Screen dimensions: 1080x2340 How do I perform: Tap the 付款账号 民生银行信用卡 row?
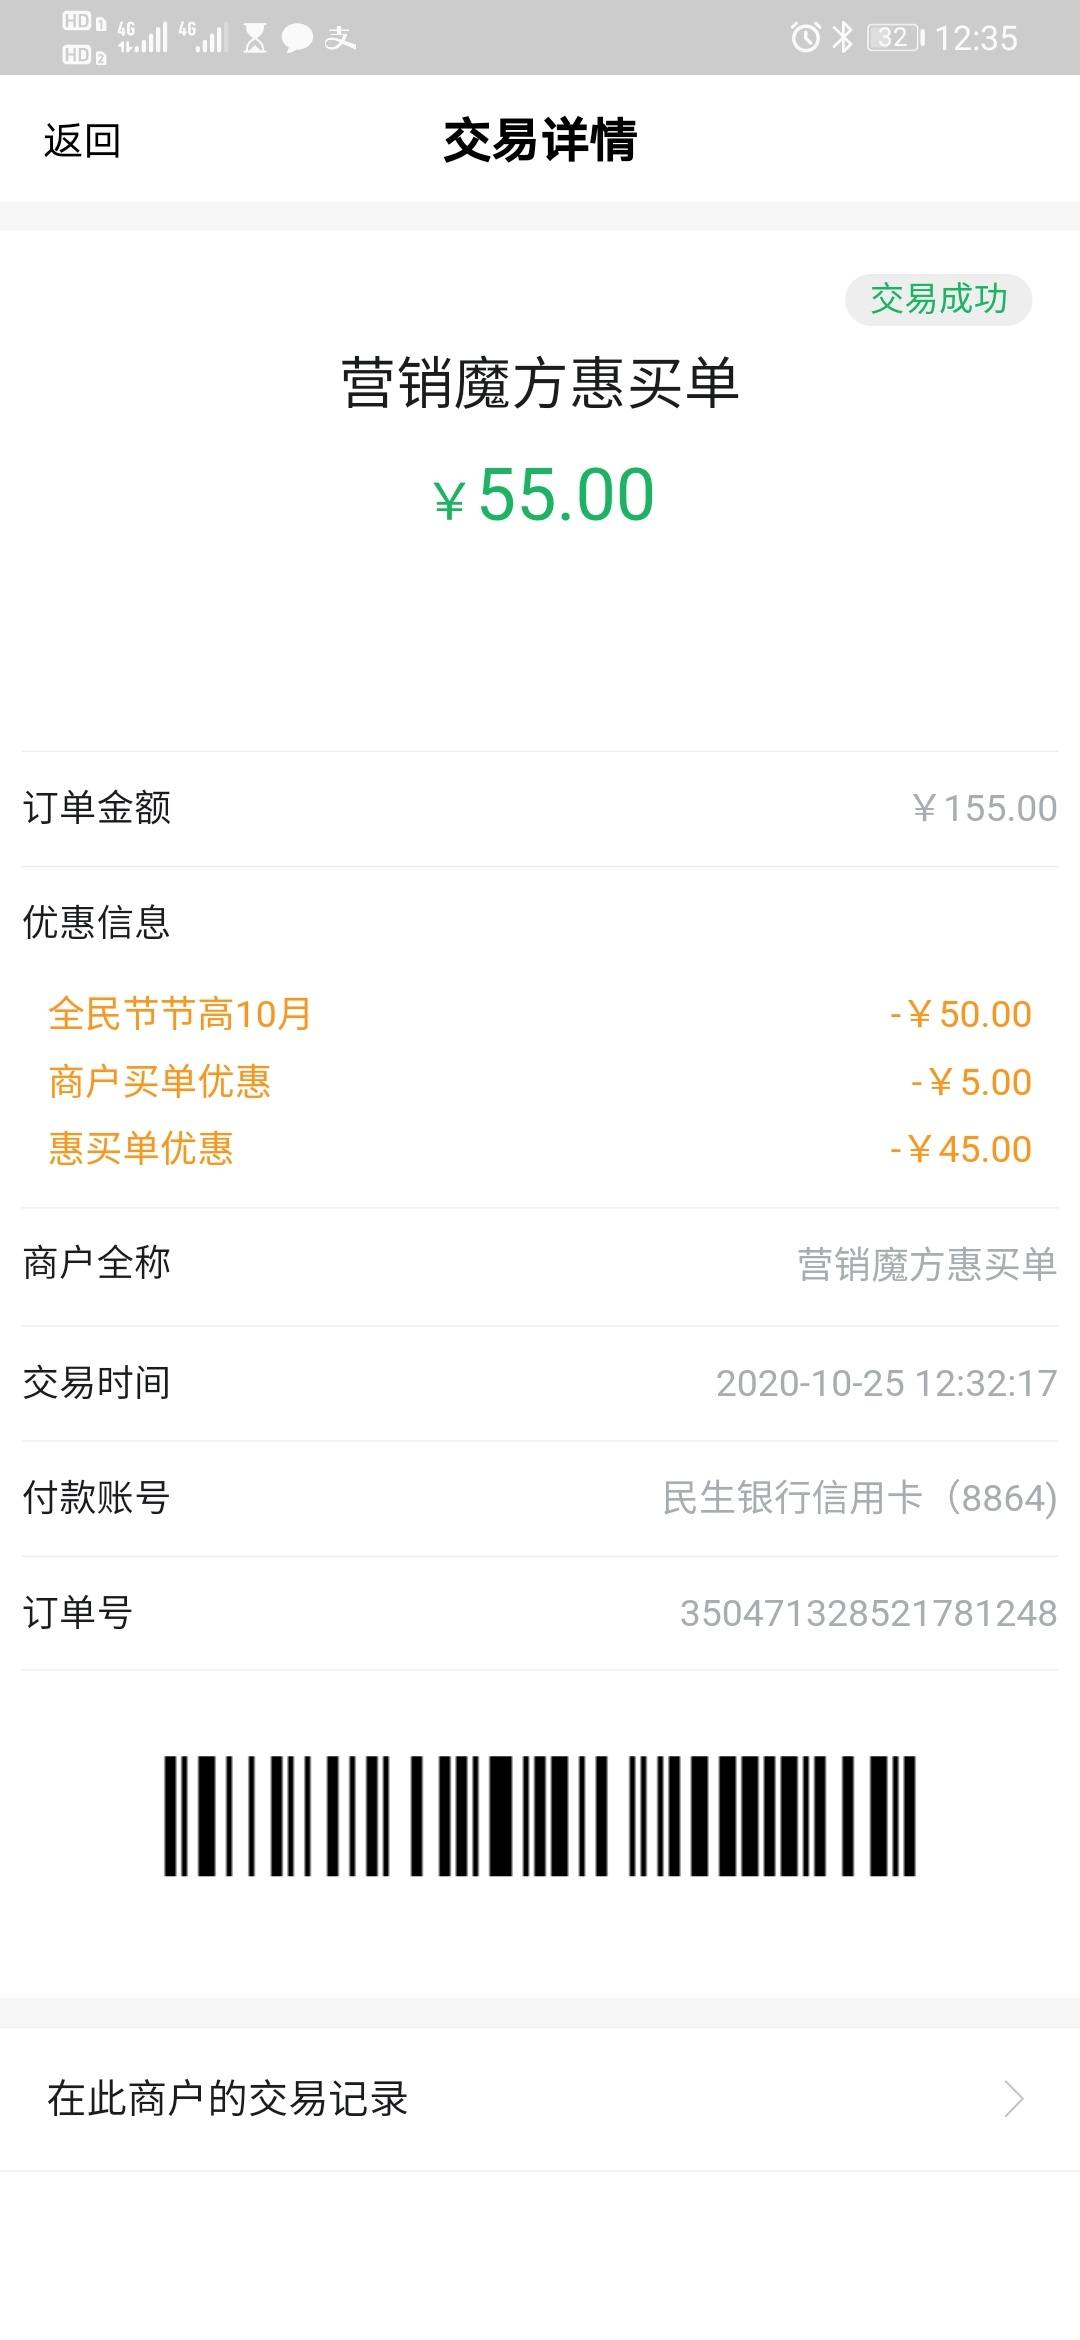click(x=540, y=1498)
